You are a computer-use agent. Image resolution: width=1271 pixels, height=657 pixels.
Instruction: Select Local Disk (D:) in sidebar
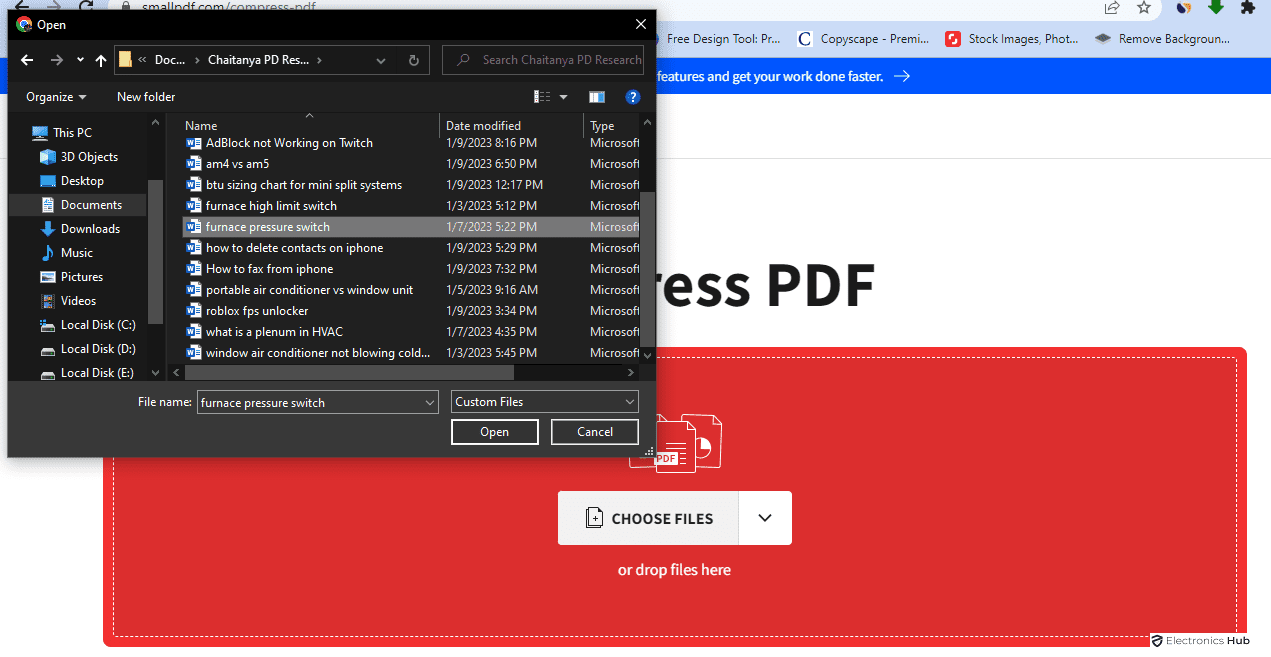click(97, 349)
